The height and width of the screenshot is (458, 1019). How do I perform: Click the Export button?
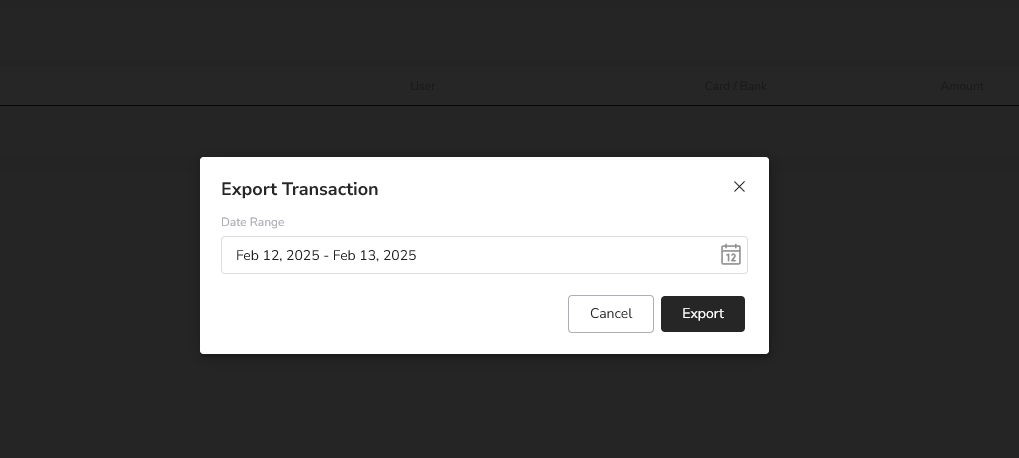pos(703,314)
